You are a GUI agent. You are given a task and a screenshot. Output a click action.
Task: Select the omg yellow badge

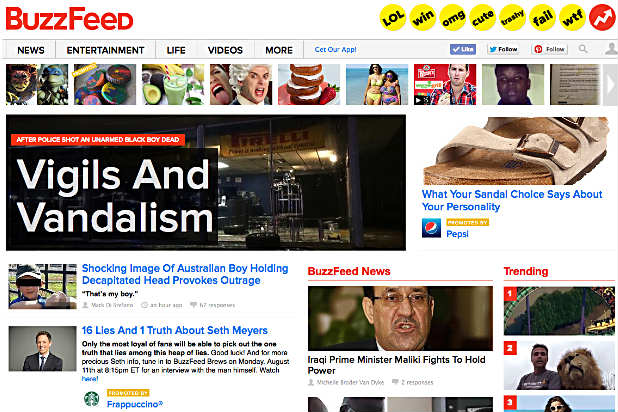[453, 17]
